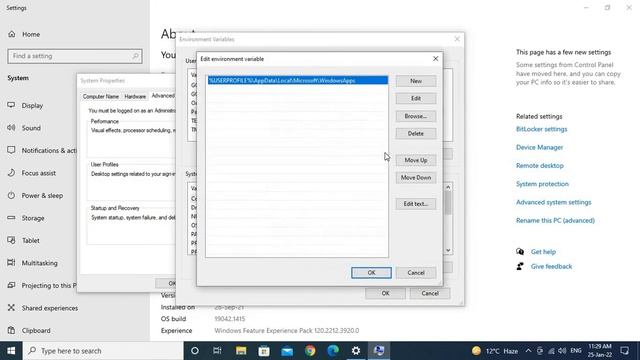Open File Explorer from the taskbar
640x360 pixels.
click(241, 351)
